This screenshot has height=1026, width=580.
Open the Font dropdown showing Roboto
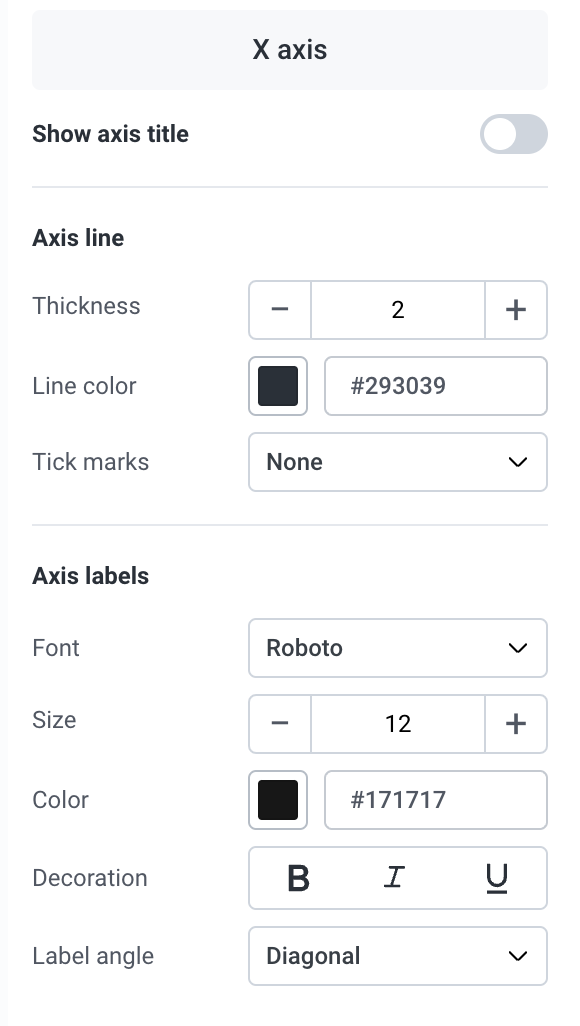click(398, 648)
